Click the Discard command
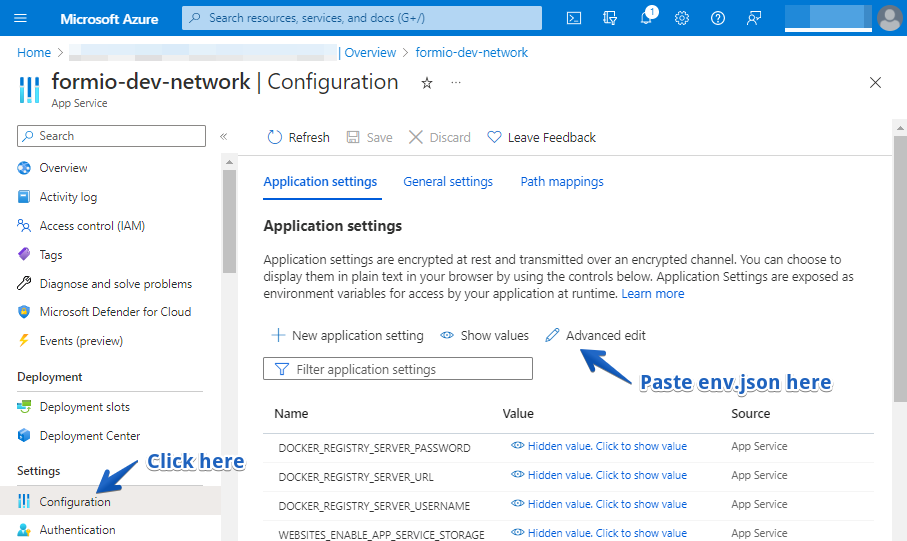 click(439, 138)
